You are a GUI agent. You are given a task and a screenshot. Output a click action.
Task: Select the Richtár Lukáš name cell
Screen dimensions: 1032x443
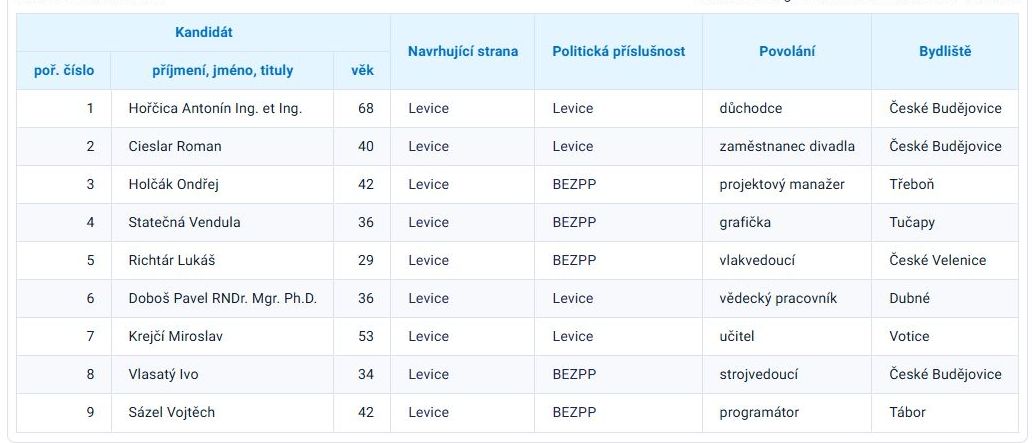point(172,260)
